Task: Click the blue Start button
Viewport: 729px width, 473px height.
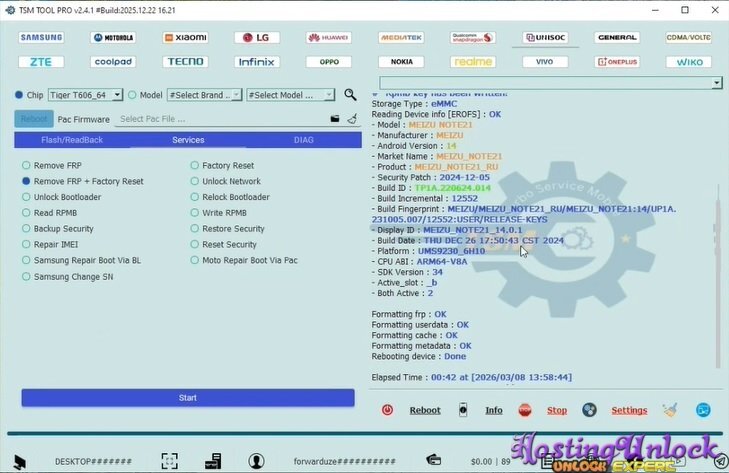Action: click(188, 398)
